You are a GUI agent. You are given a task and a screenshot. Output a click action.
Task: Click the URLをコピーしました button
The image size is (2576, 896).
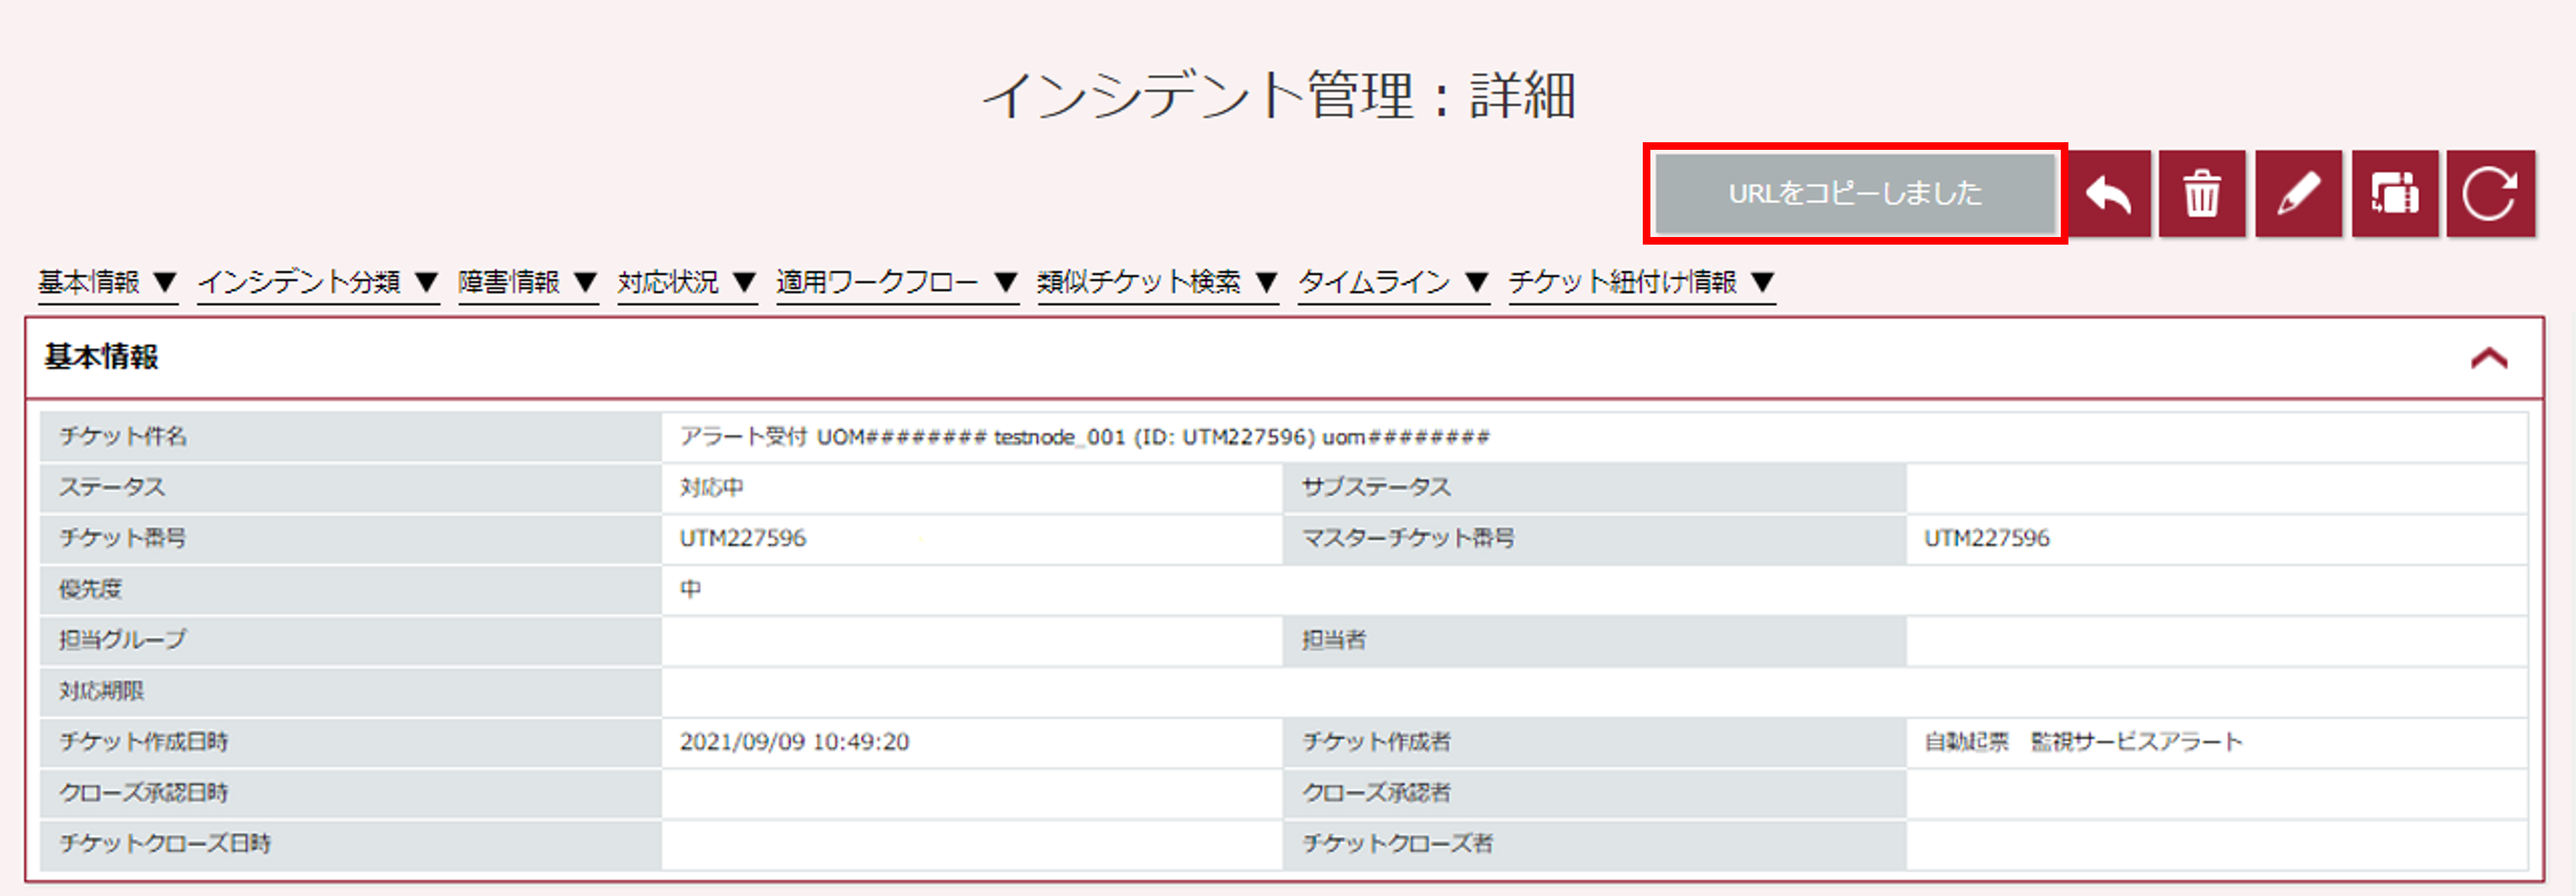pos(1855,193)
